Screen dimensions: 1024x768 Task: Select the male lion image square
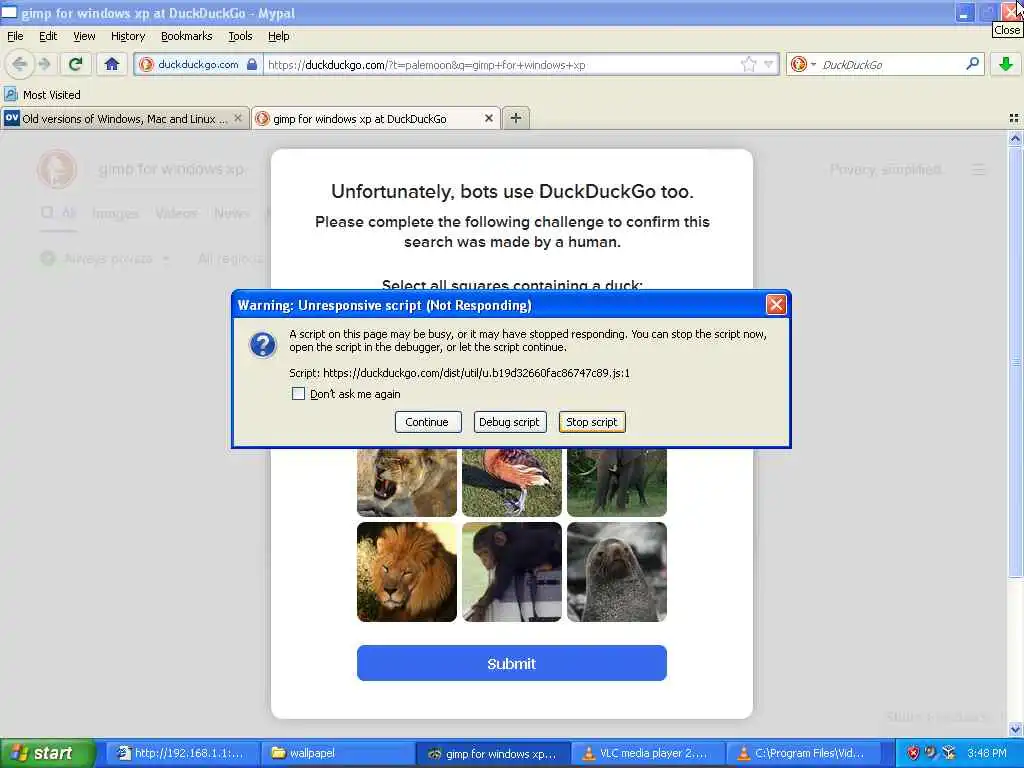[x=407, y=571]
